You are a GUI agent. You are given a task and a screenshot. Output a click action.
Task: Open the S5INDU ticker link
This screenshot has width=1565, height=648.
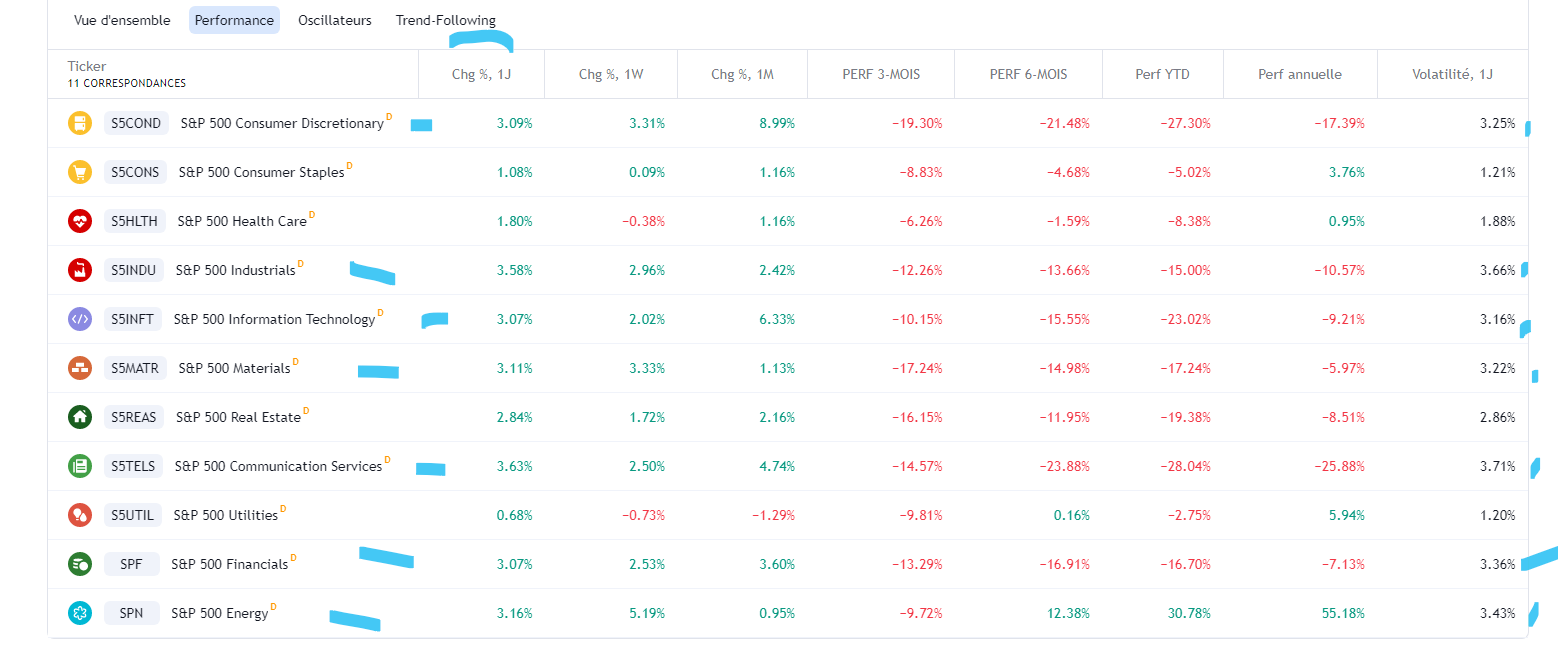(x=134, y=270)
